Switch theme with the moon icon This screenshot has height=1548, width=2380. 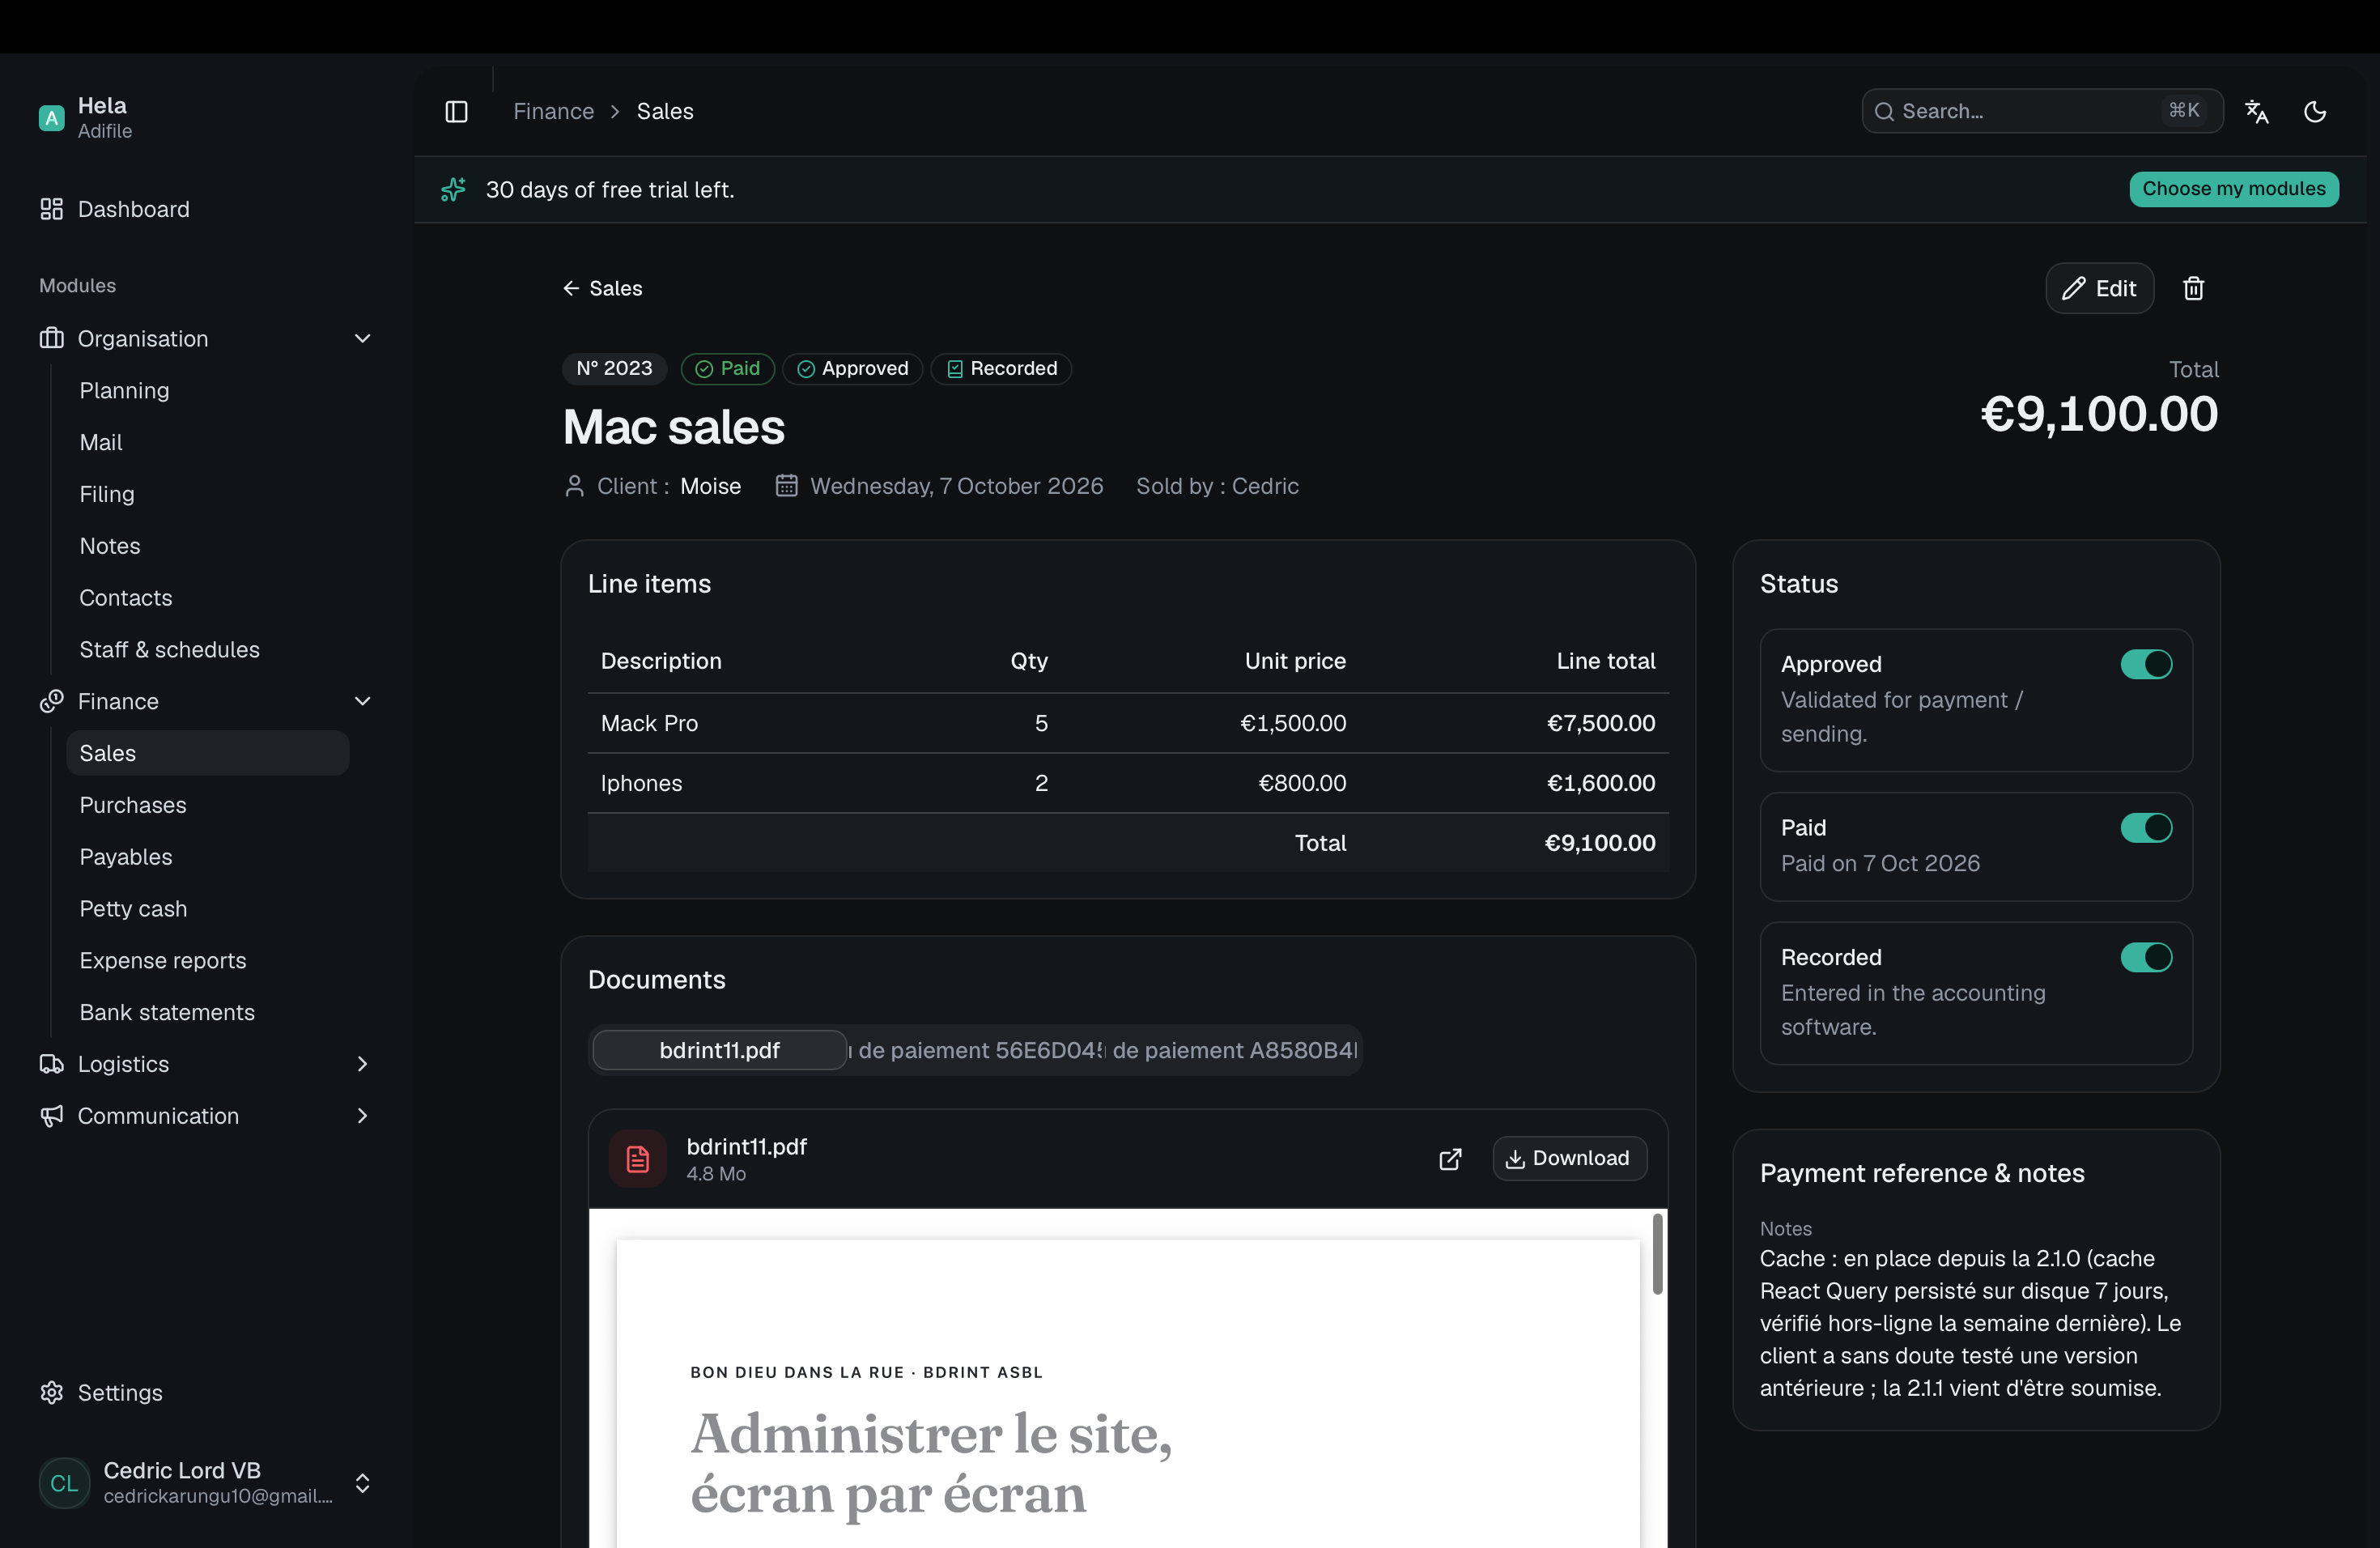2315,111
